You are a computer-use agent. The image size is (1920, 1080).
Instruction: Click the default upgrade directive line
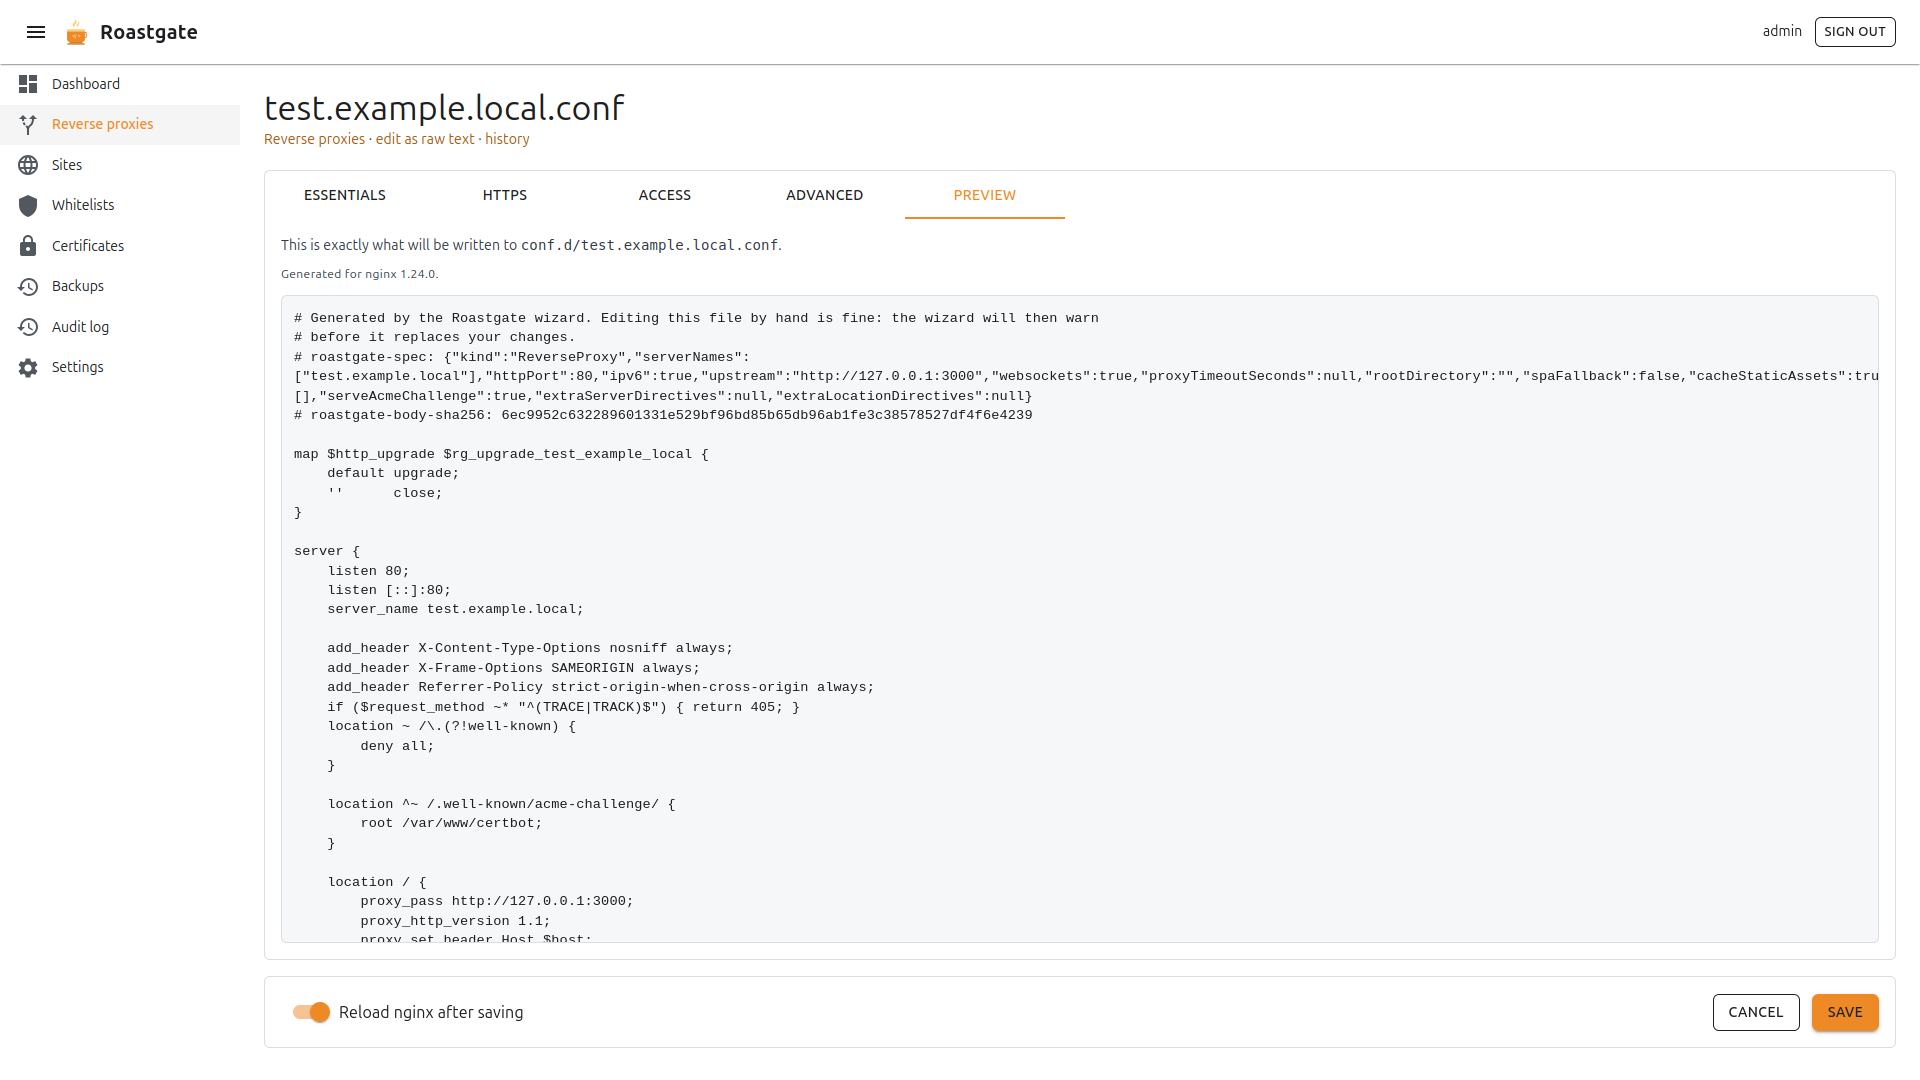(393, 473)
